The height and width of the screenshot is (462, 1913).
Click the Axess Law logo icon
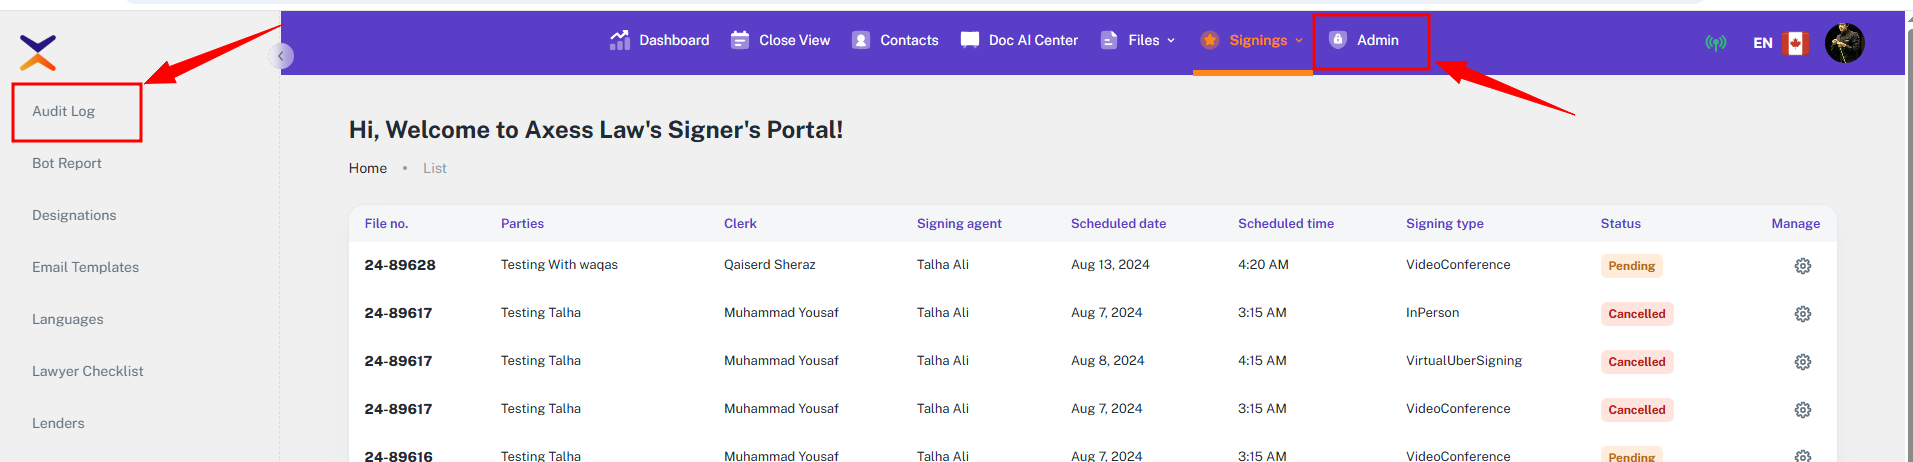click(x=38, y=52)
